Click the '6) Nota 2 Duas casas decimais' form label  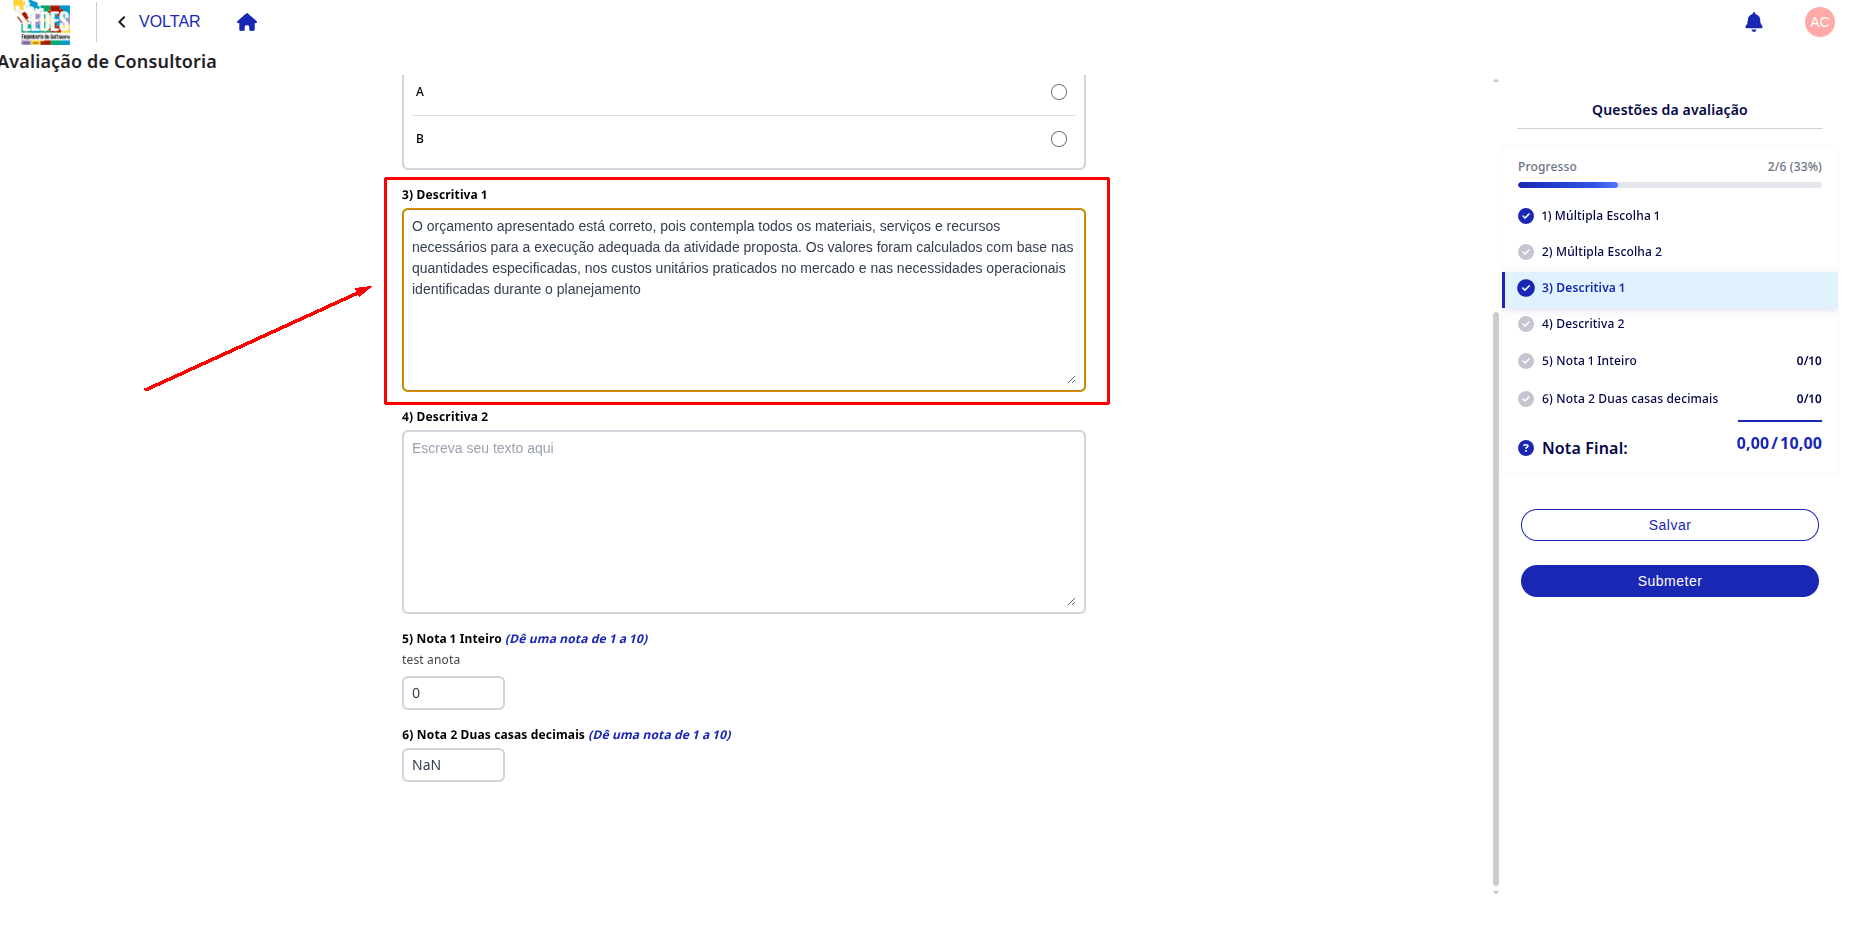tap(493, 735)
